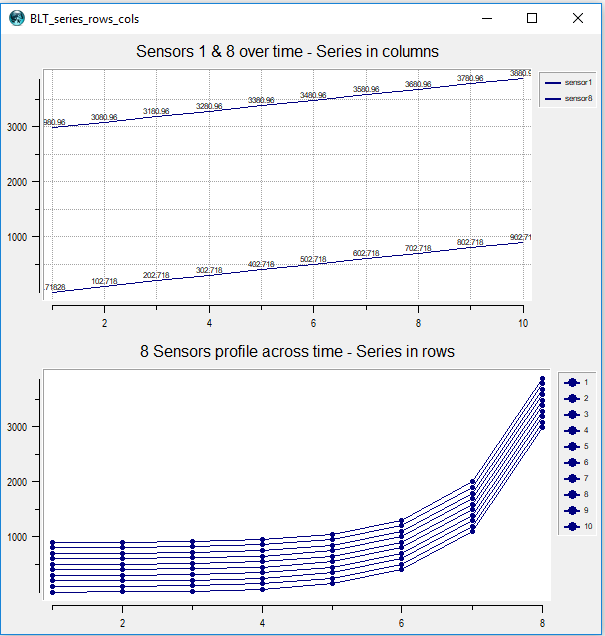Toggle series 5 in bottom chart legend
The width and height of the screenshot is (605, 636).
tap(576, 446)
